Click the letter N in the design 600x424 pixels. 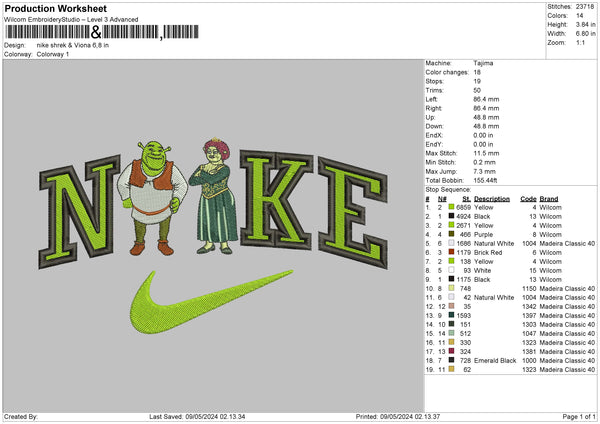tap(78, 210)
